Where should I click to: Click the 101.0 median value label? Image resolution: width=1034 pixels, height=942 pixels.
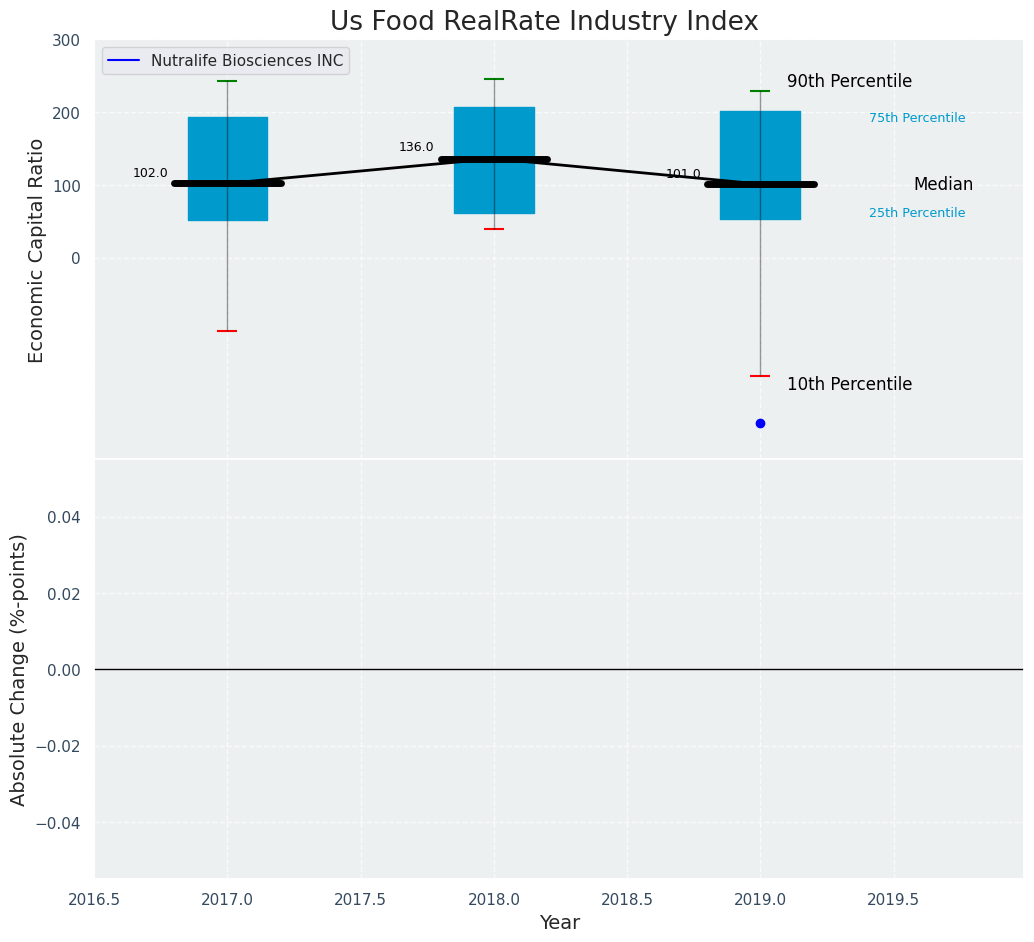pos(683,174)
